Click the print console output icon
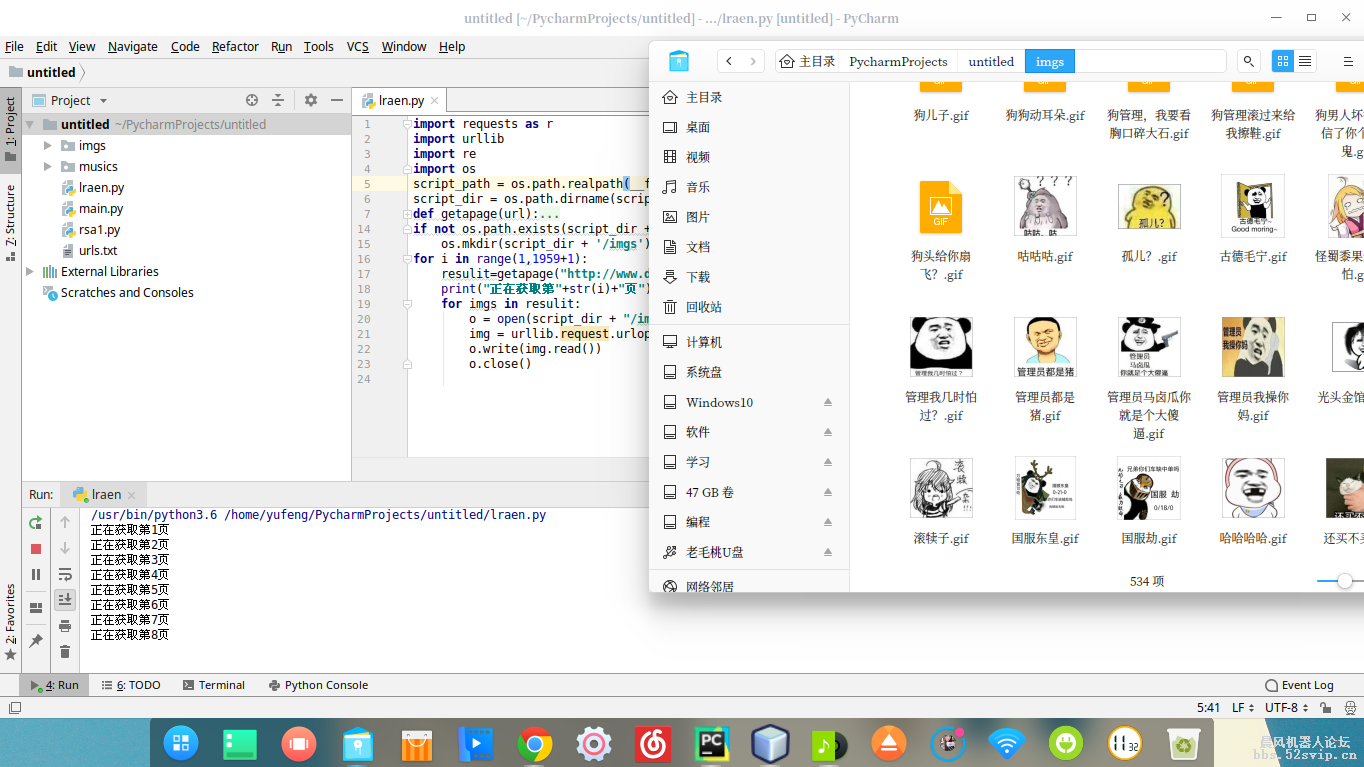1364x767 pixels. point(65,626)
